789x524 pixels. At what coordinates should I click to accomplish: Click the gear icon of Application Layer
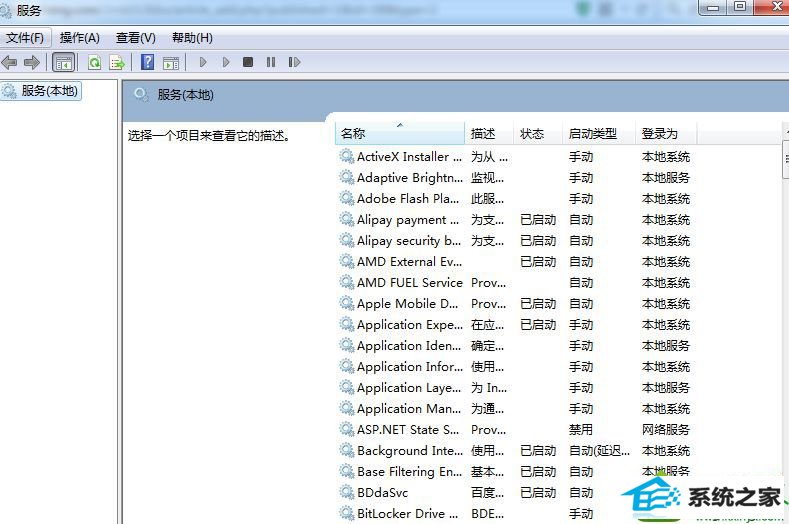tap(346, 388)
